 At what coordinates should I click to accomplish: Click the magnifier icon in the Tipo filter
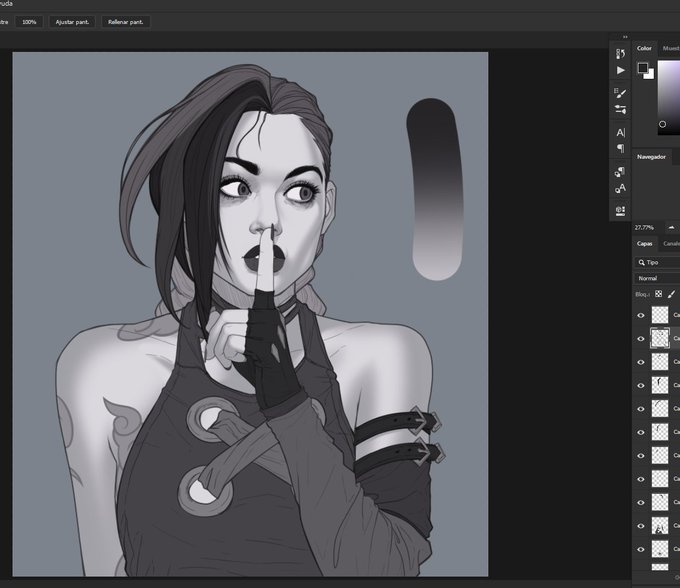641,262
